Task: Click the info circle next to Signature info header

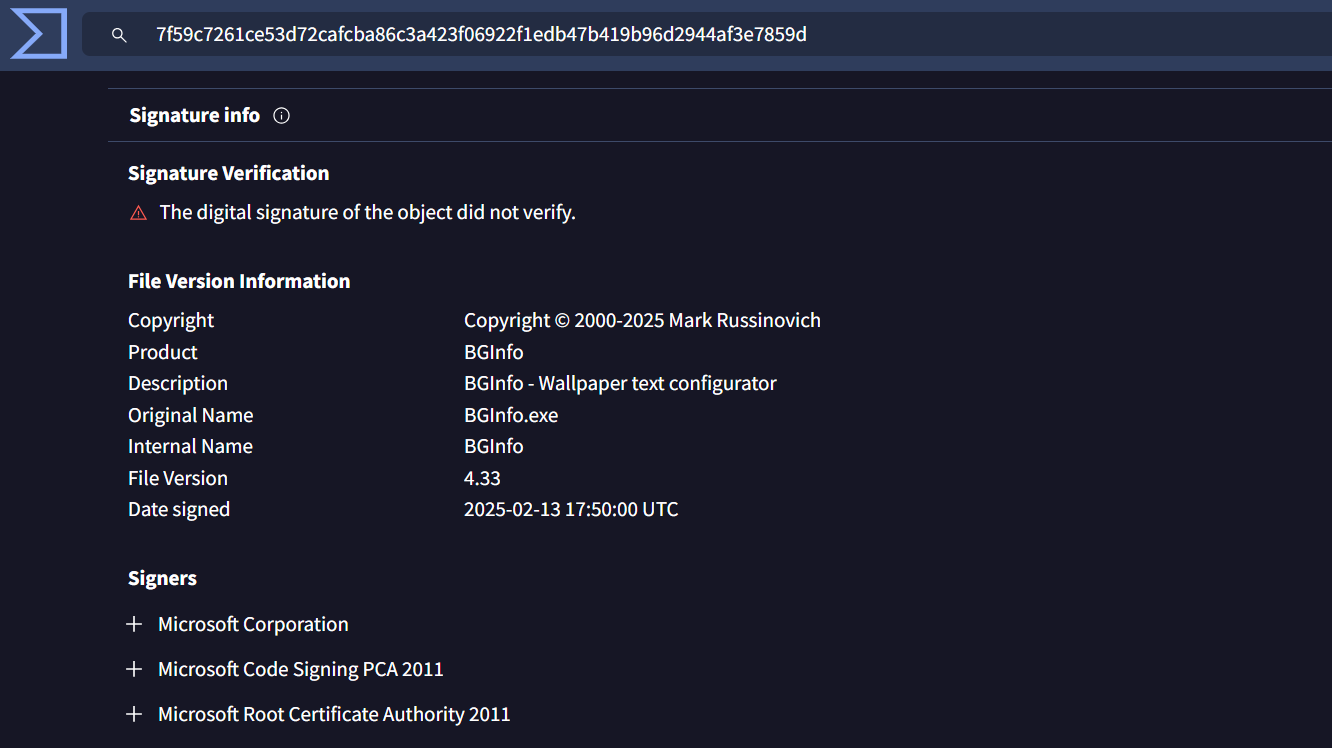Action: (x=281, y=115)
